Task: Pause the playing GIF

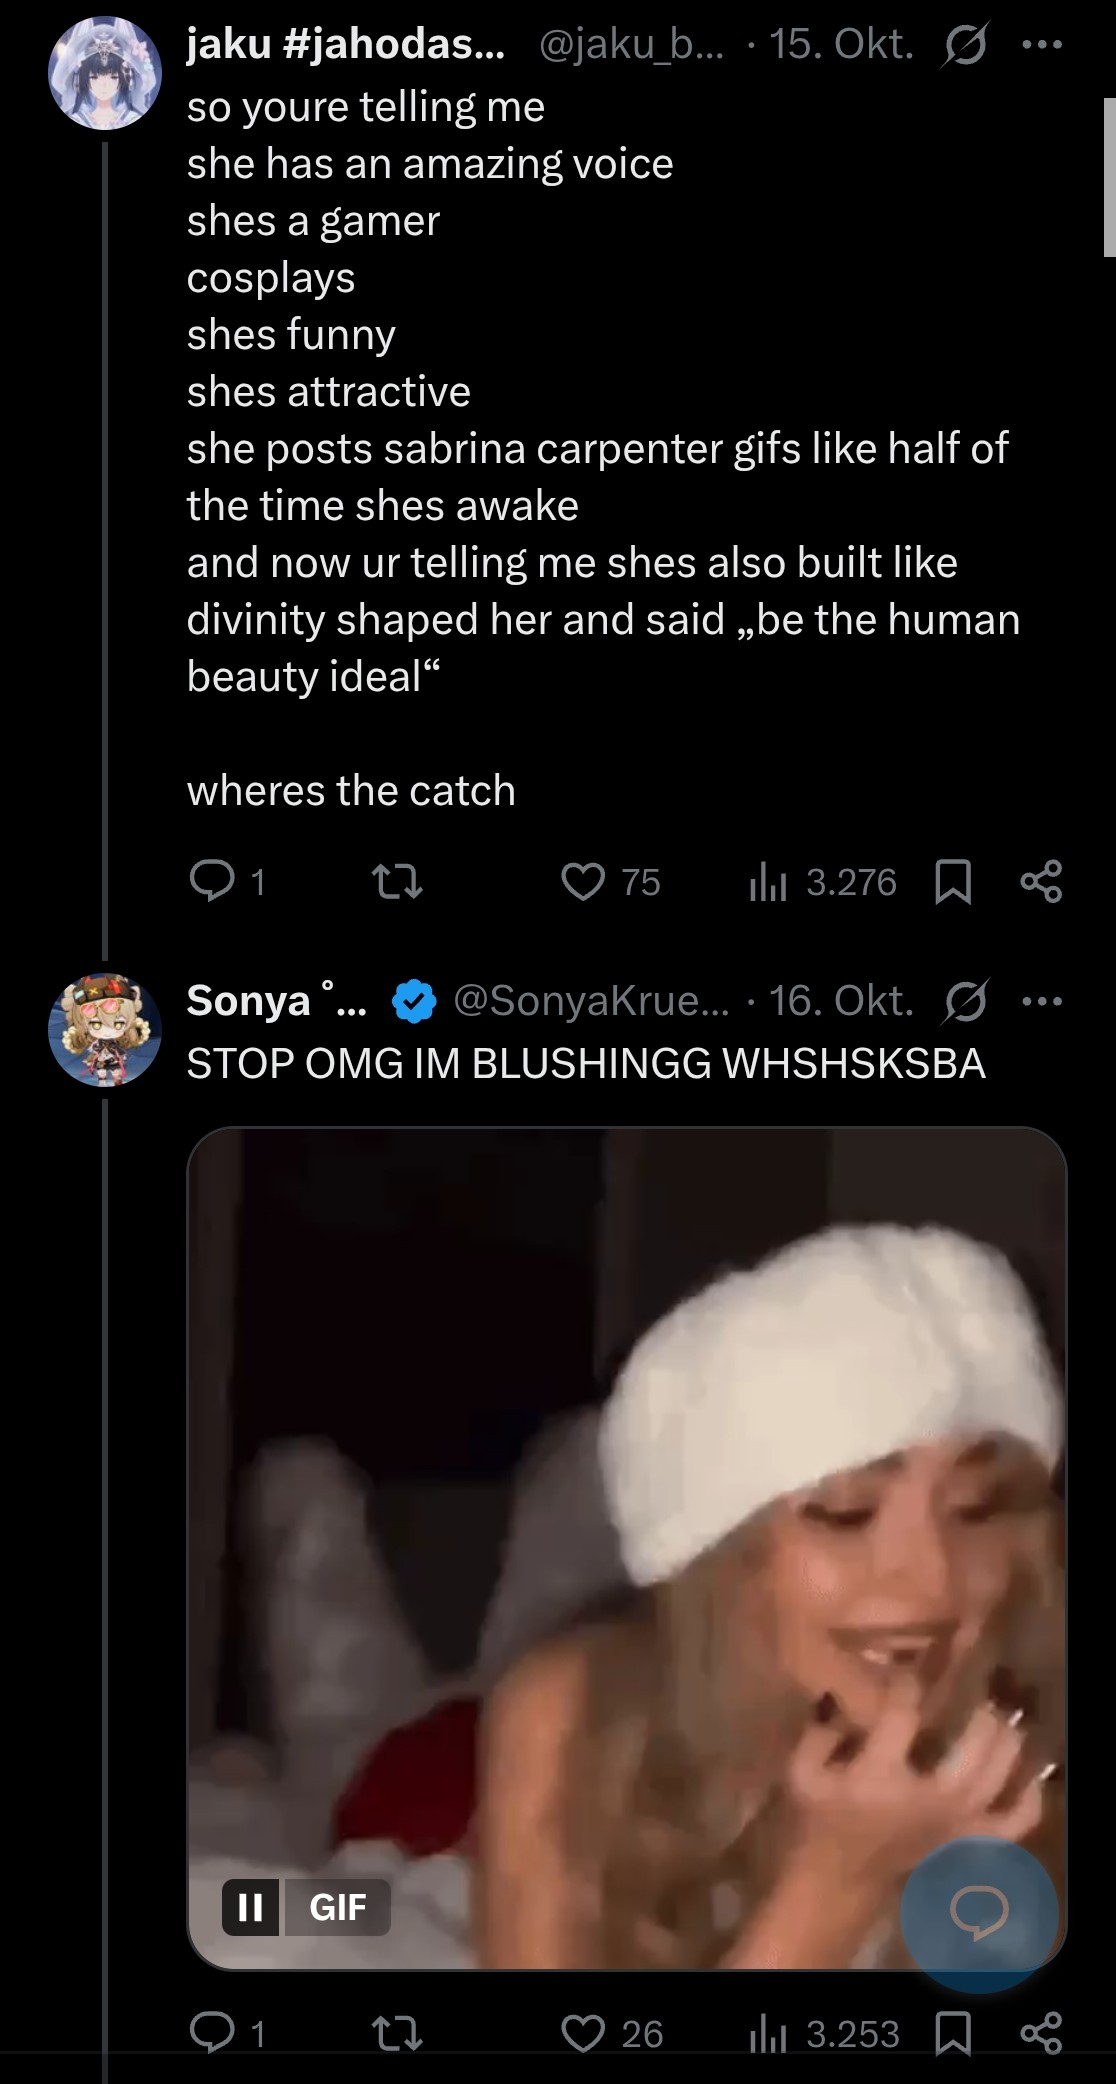Action: pos(251,1907)
